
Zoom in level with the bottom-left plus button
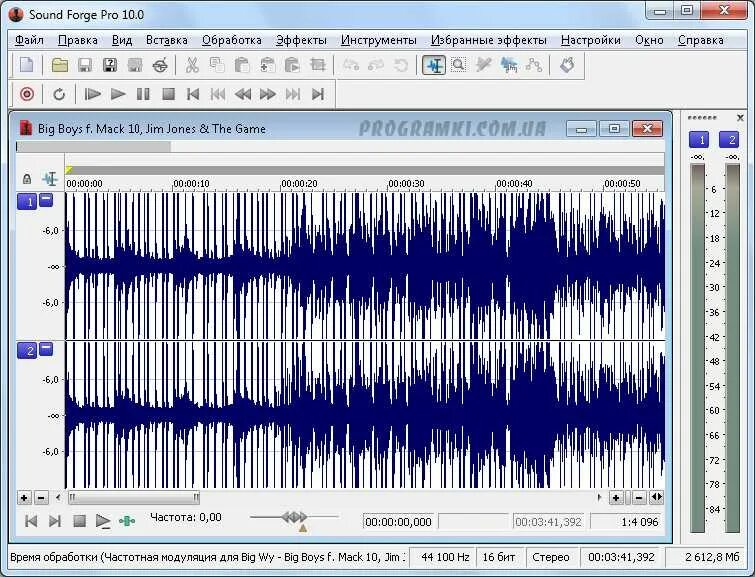pyautogui.click(x=24, y=498)
